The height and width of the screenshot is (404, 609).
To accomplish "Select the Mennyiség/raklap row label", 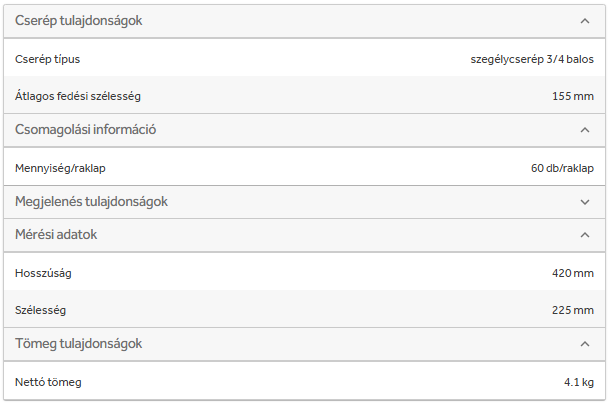I will click(x=60, y=167).
